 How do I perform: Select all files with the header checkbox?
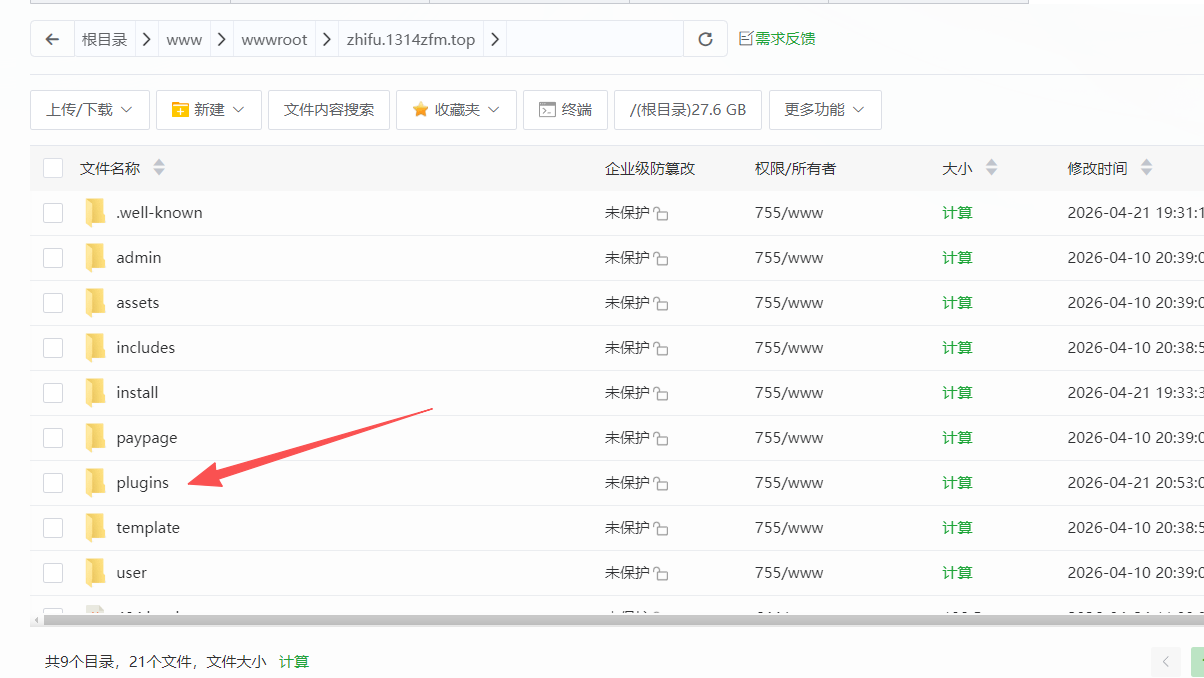tap(52, 168)
